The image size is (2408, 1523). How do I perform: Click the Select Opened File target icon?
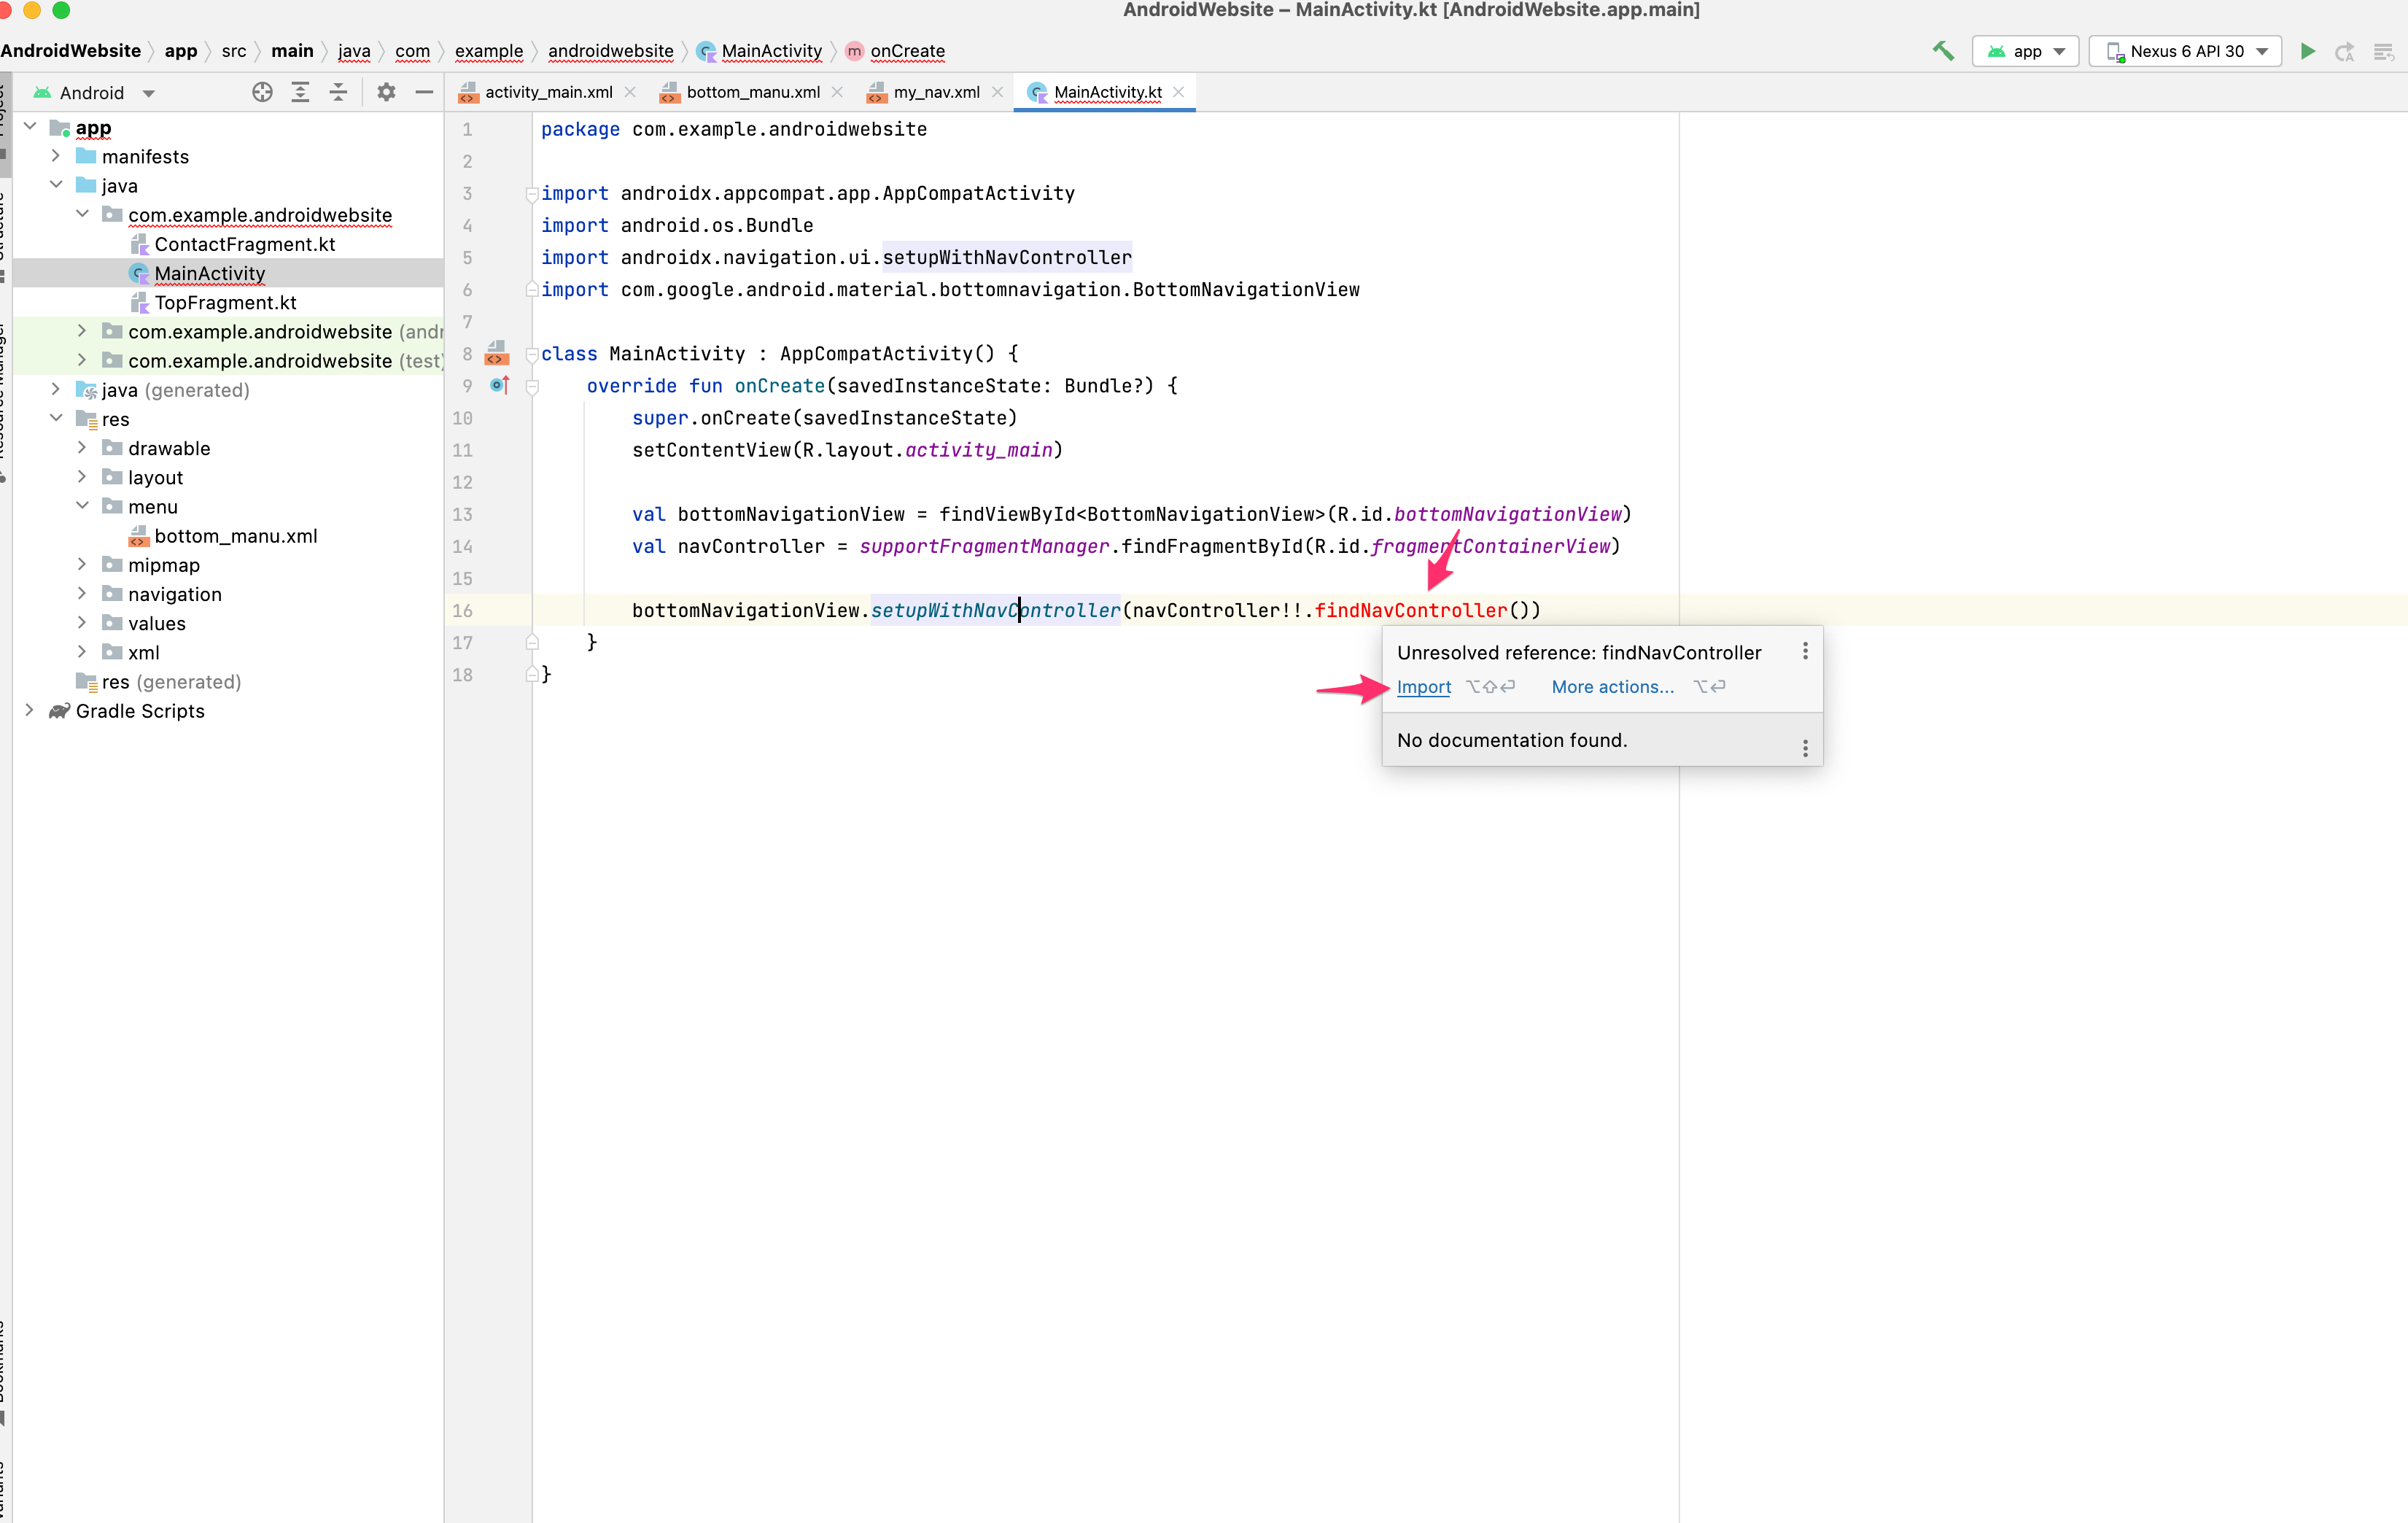pos(262,92)
